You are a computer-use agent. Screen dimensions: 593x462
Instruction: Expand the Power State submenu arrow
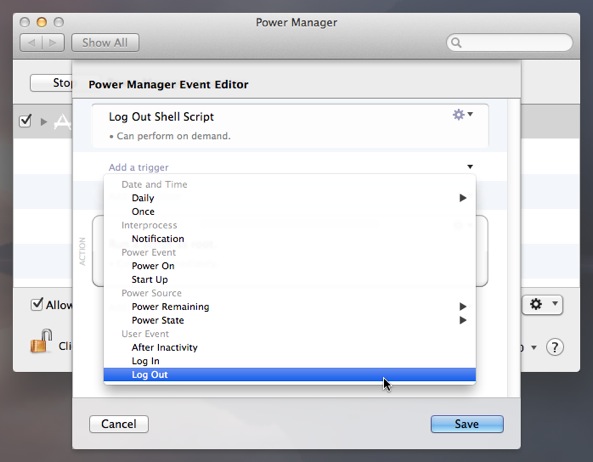coord(463,320)
